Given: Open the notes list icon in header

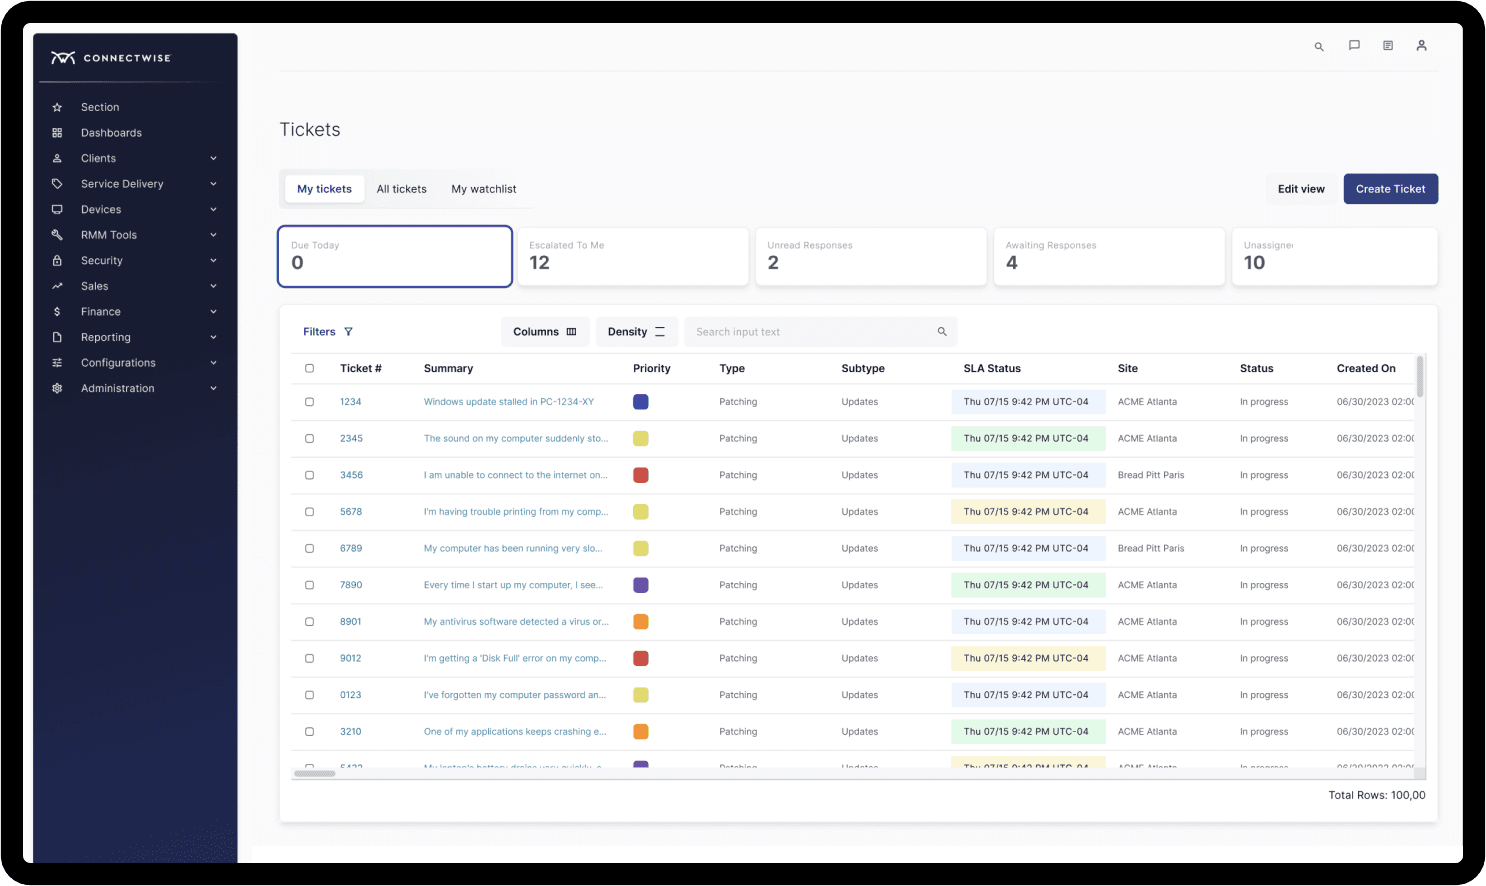Looking at the screenshot, I should tap(1388, 45).
